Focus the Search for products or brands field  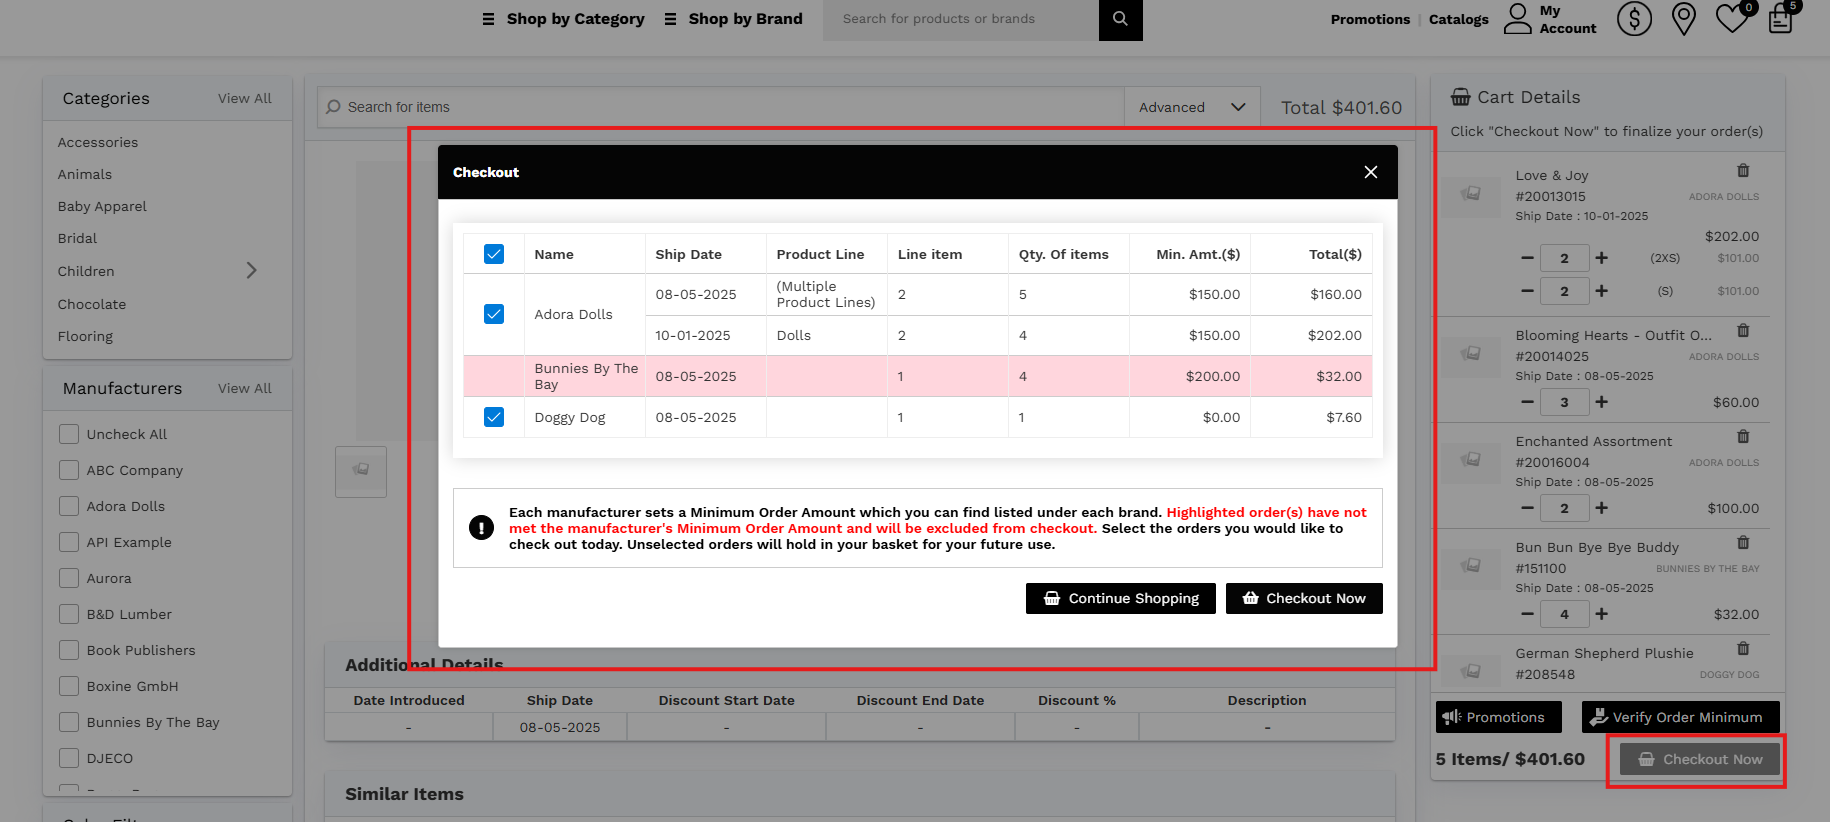point(960,19)
